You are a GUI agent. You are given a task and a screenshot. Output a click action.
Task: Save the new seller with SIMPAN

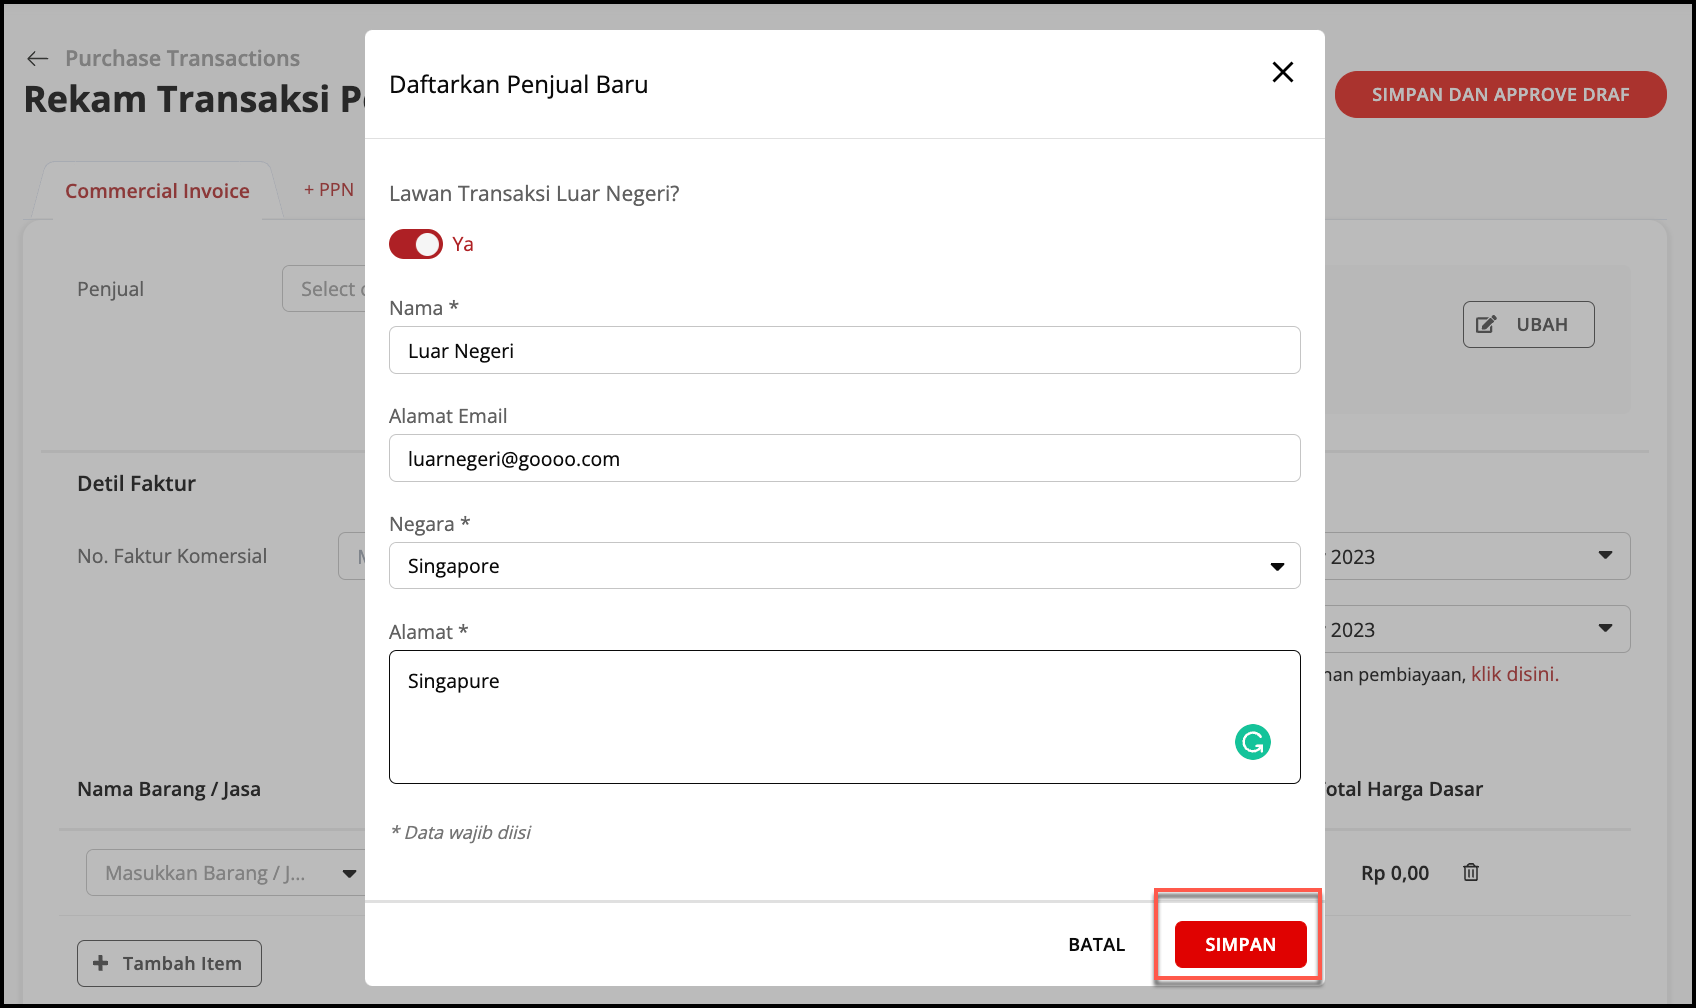(x=1240, y=944)
